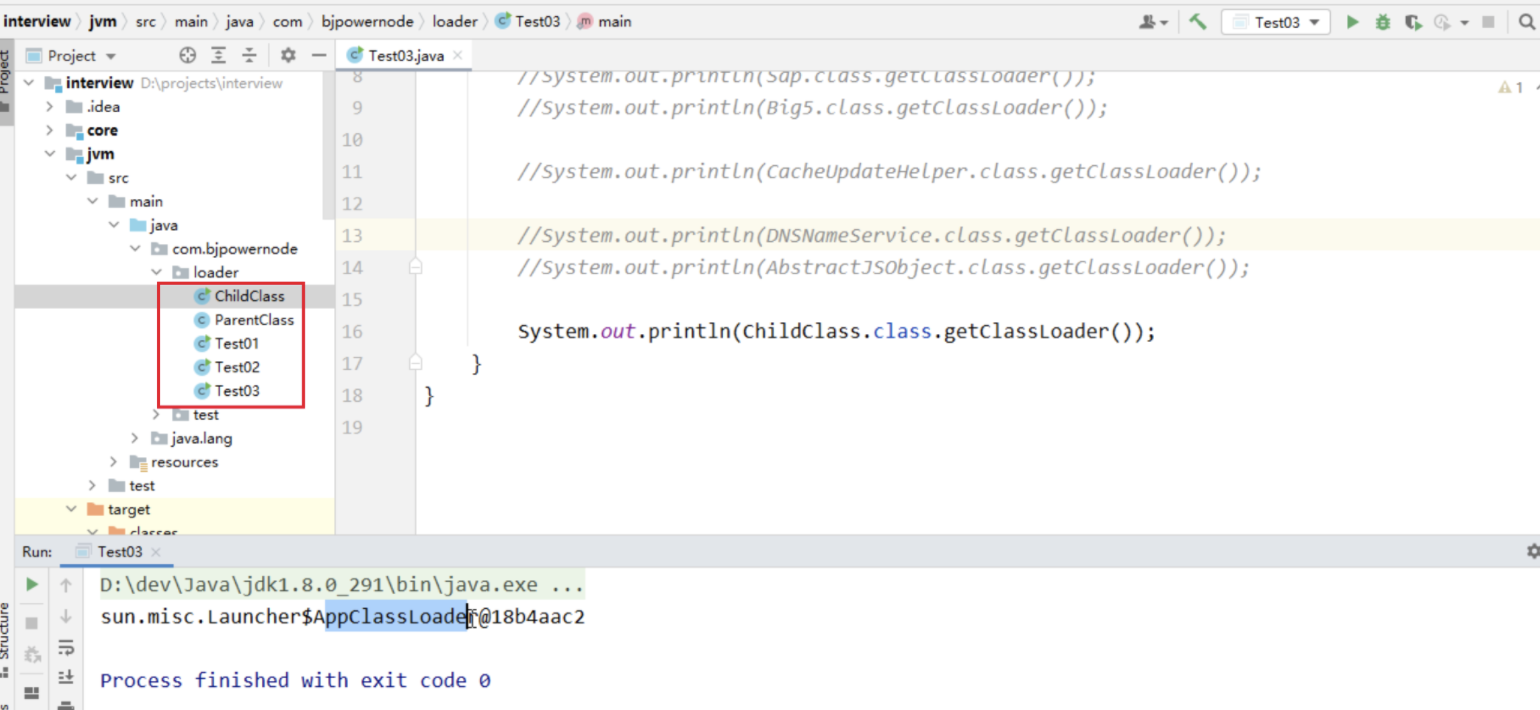The height and width of the screenshot is (710, 1540).
Task: Click 'main' method breadcrumb
Action: point(604,21)
